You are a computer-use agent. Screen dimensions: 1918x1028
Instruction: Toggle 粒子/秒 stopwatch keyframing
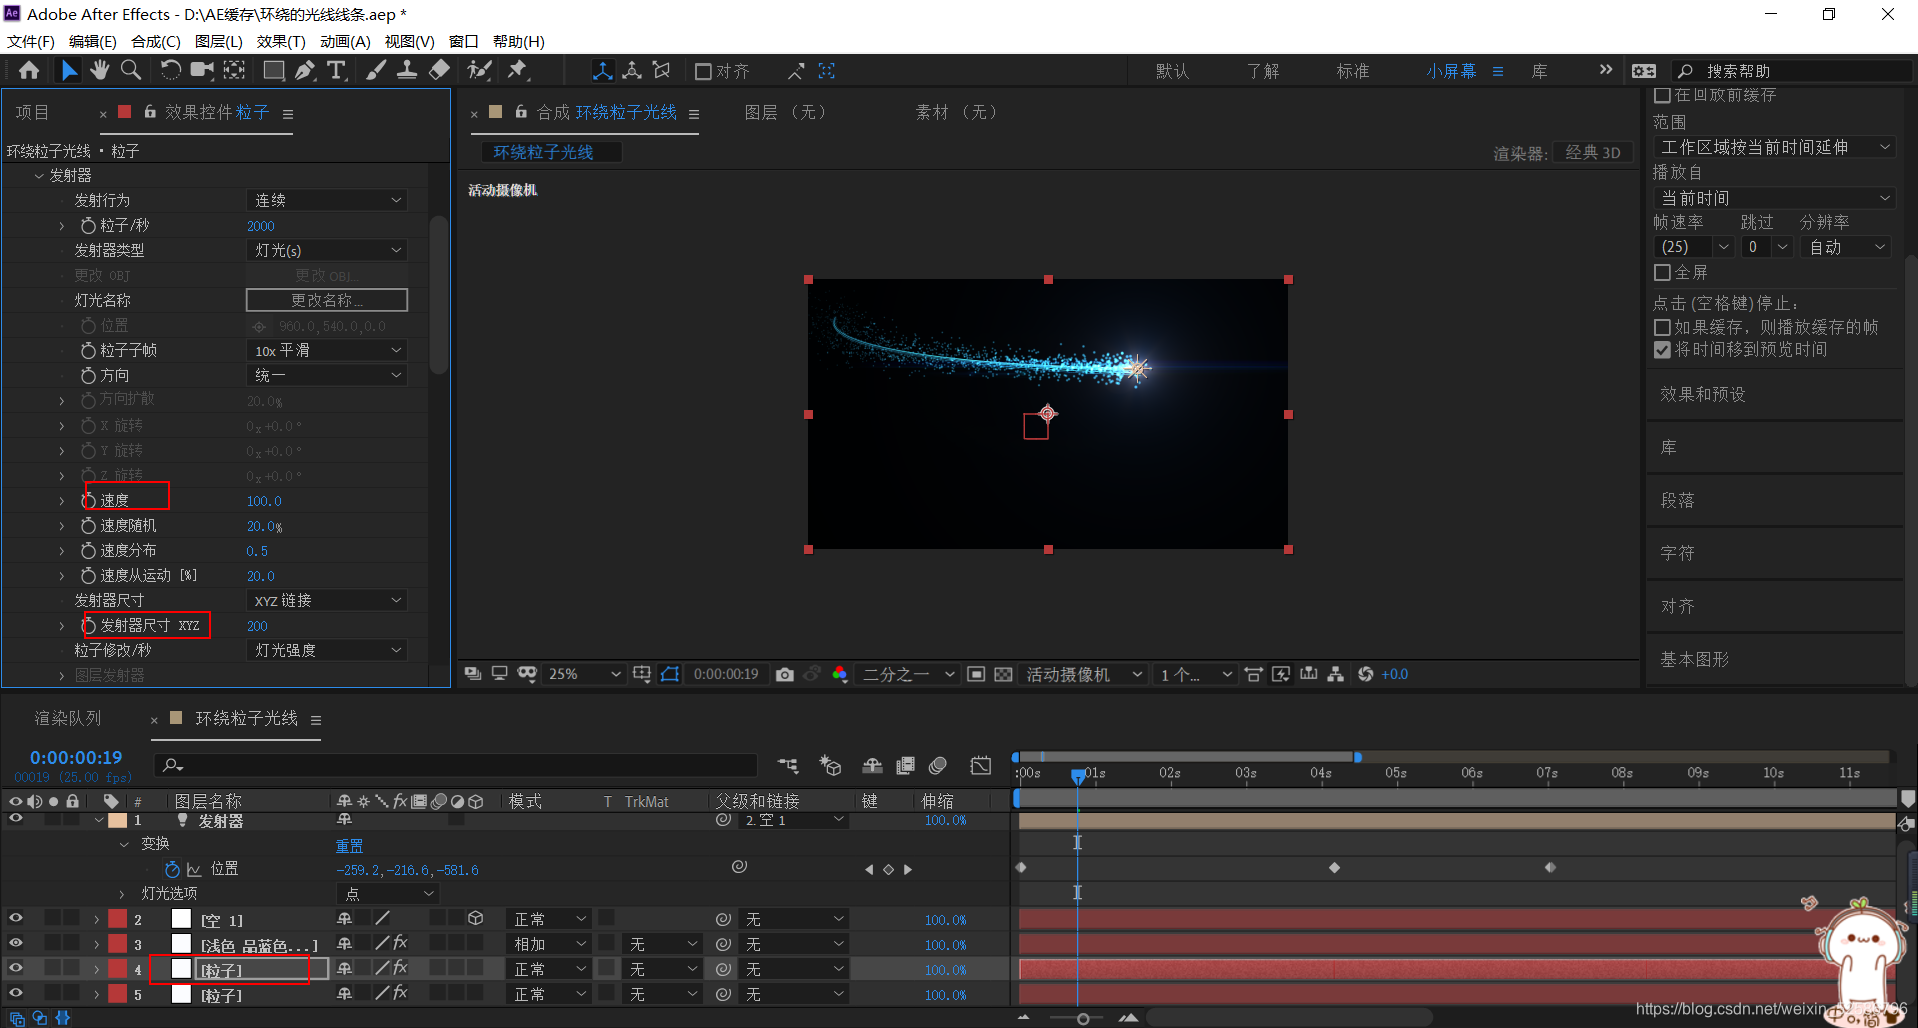pyautogui.click(x=88, y=225)
